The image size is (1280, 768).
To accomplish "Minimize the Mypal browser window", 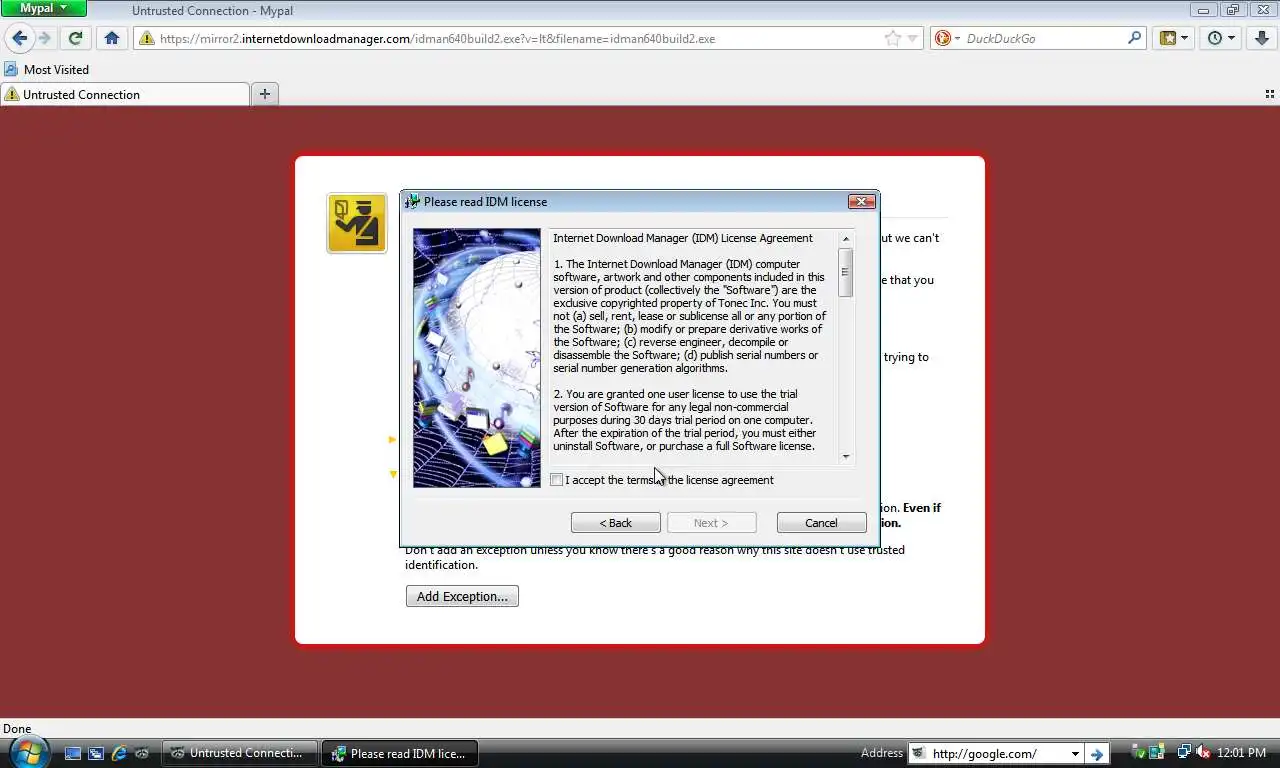I will (x=1204, y=9).
